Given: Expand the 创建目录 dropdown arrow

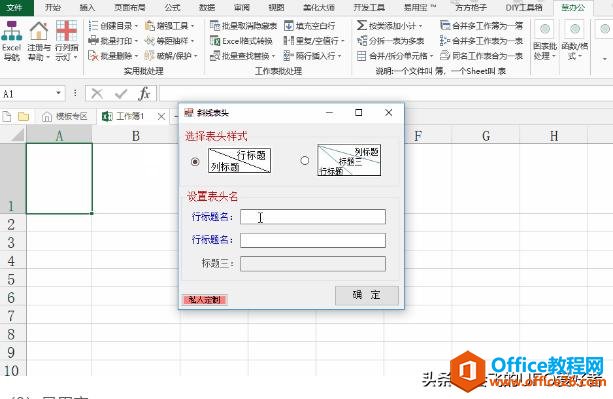Looking at the screenshot, I should pyautogui.click(x=136, y=26).
